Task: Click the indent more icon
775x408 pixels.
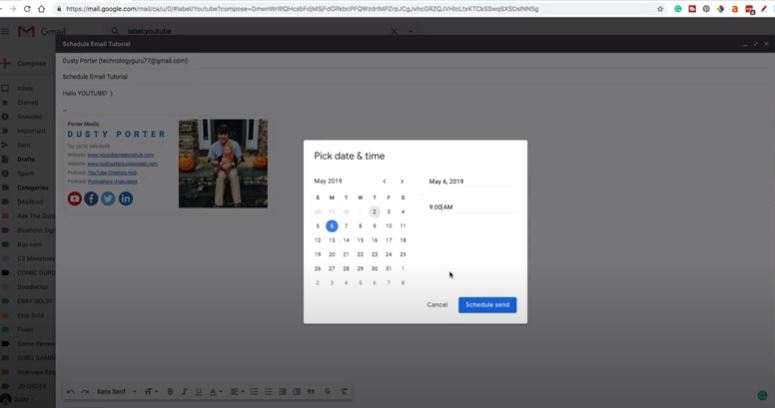Action: click(x=297, y=392)
